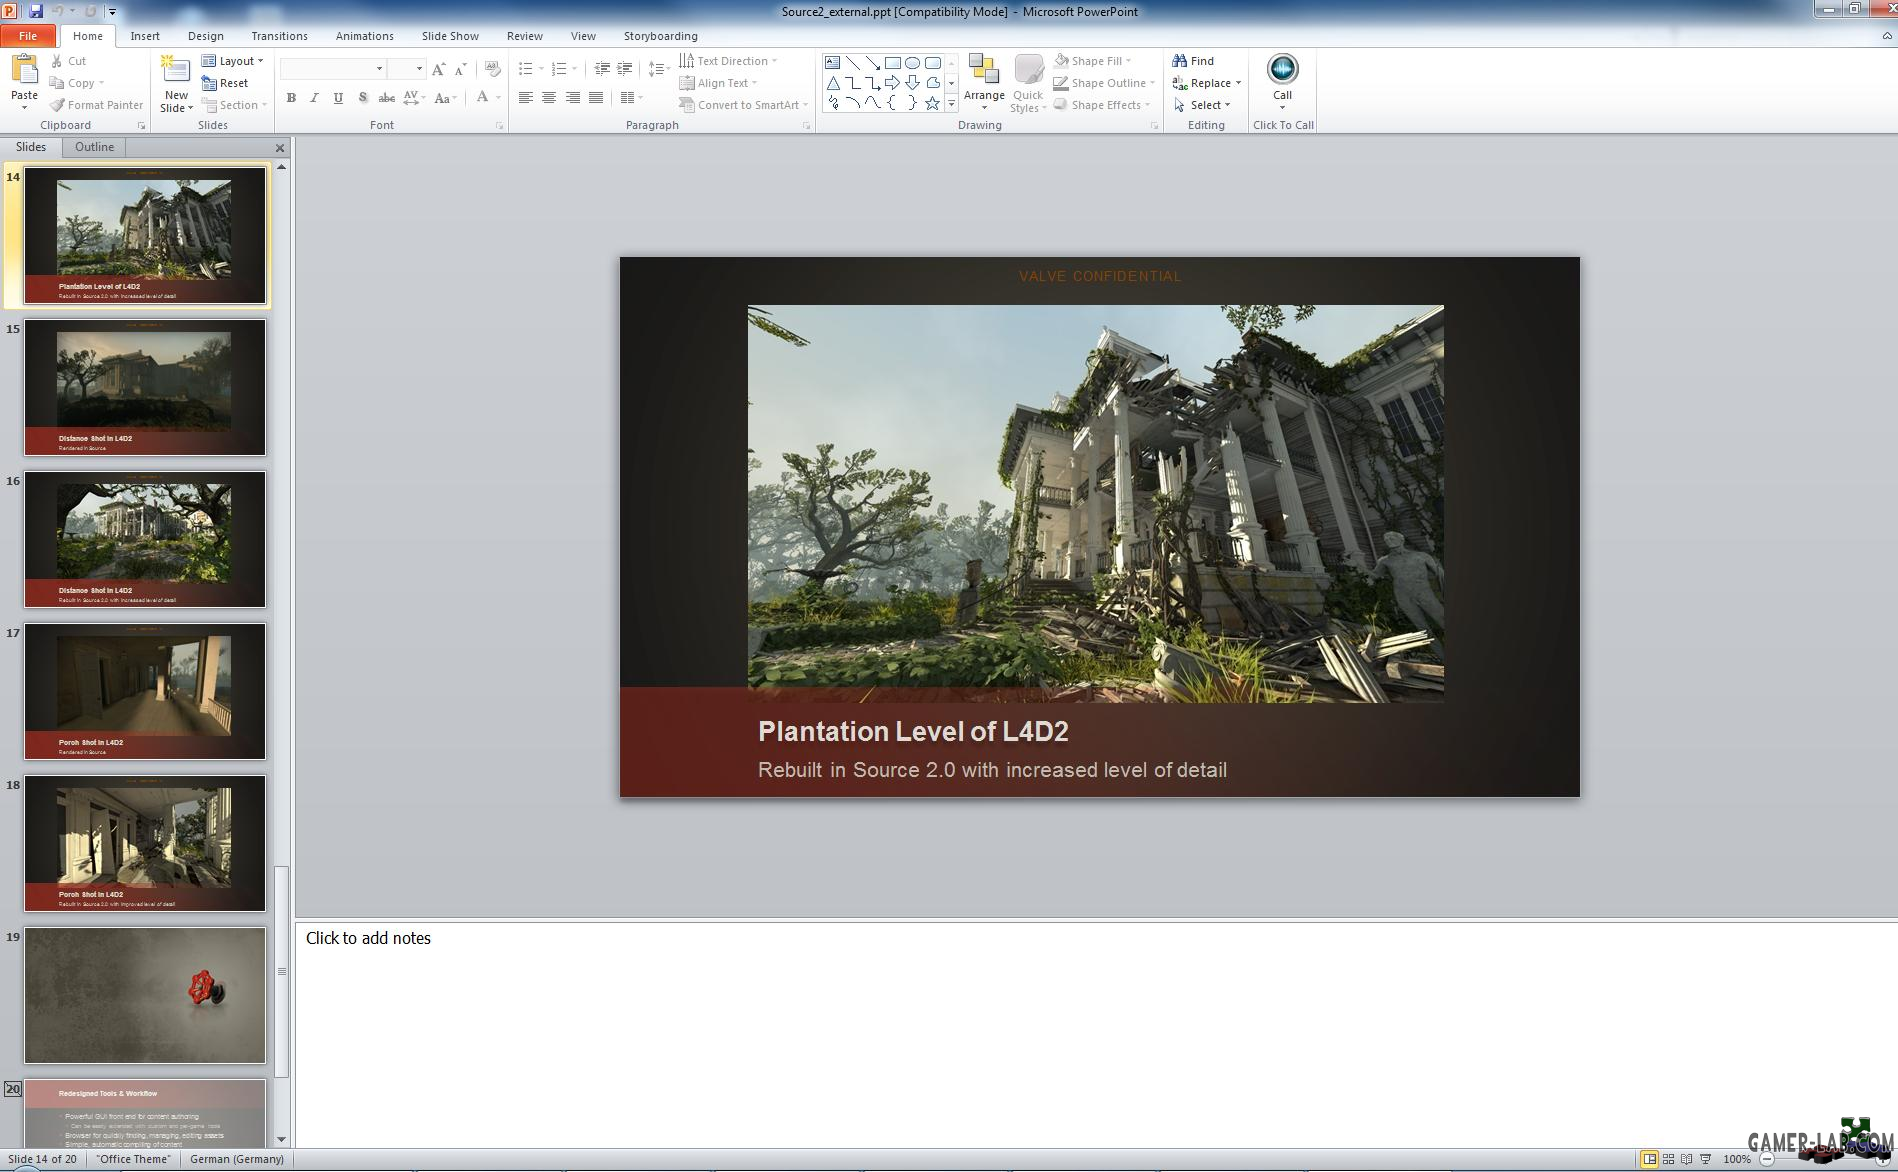The width and height of the screenshot is (1898, 1172).
Task: Toggle Normal view in status bar
Action: [1649, 1159]
